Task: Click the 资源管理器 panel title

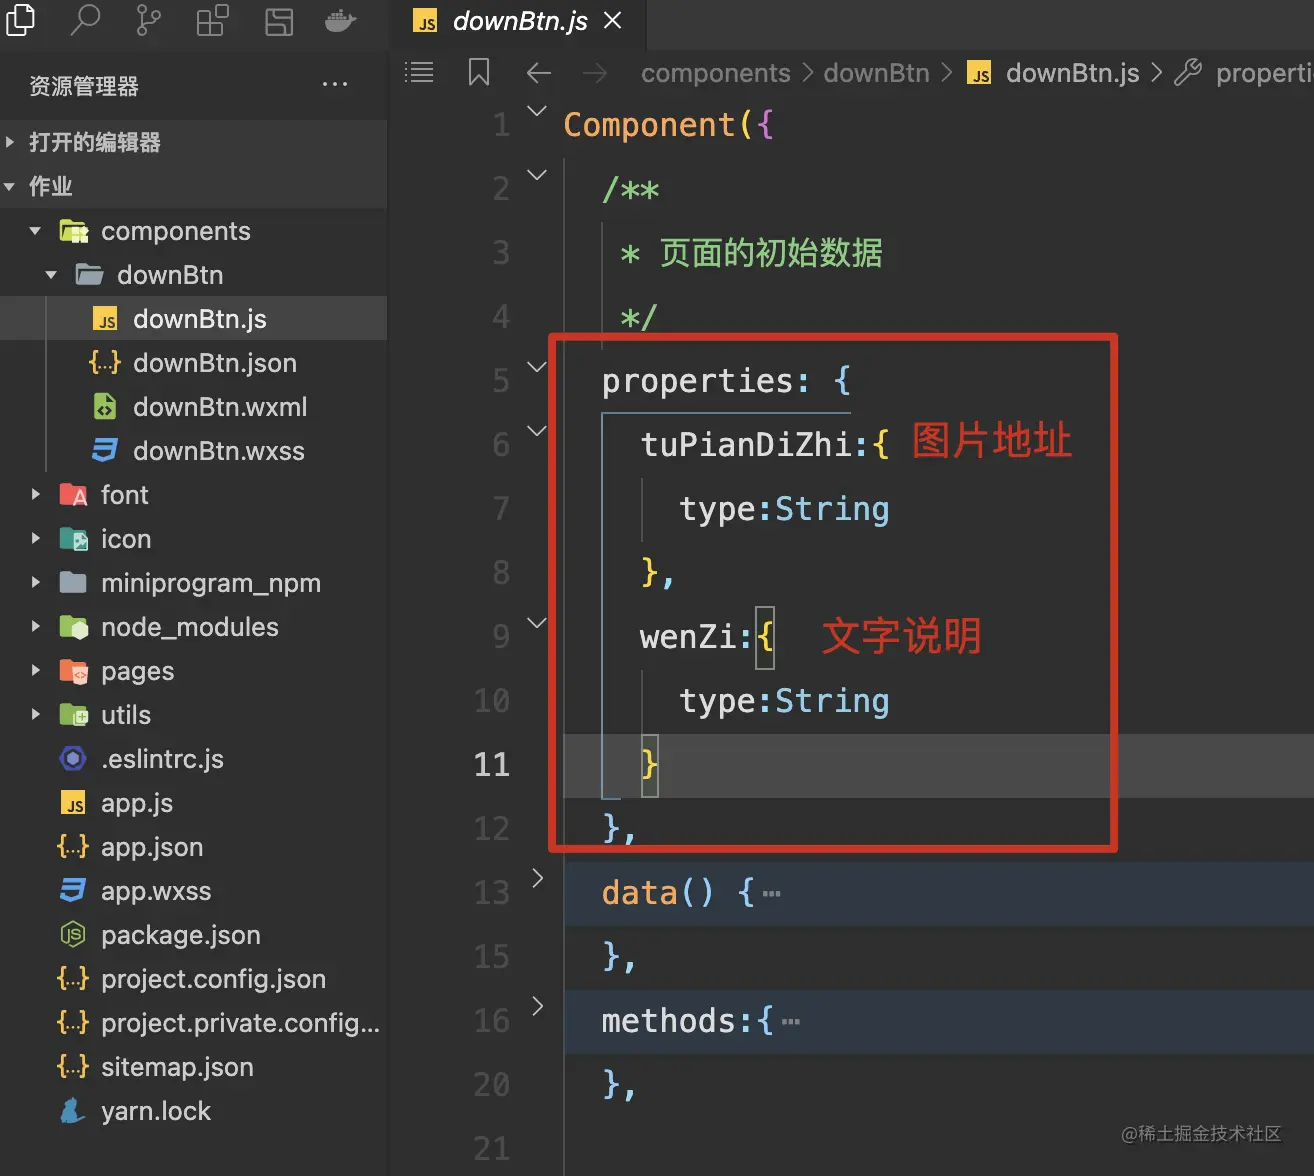Action: coord(84,86)
